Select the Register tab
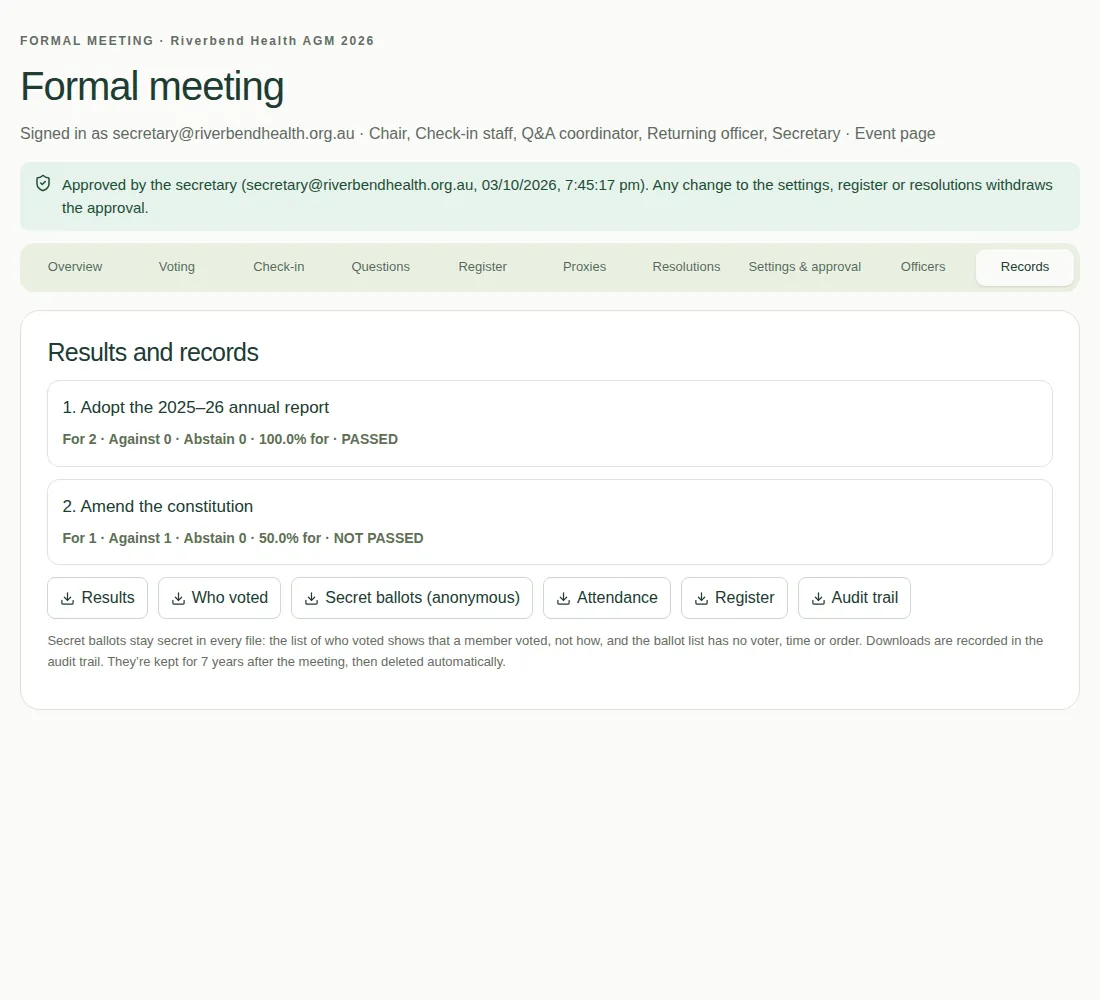Image resolution: width=1100 pixels, height=1000 pixels. coord(483,267)
